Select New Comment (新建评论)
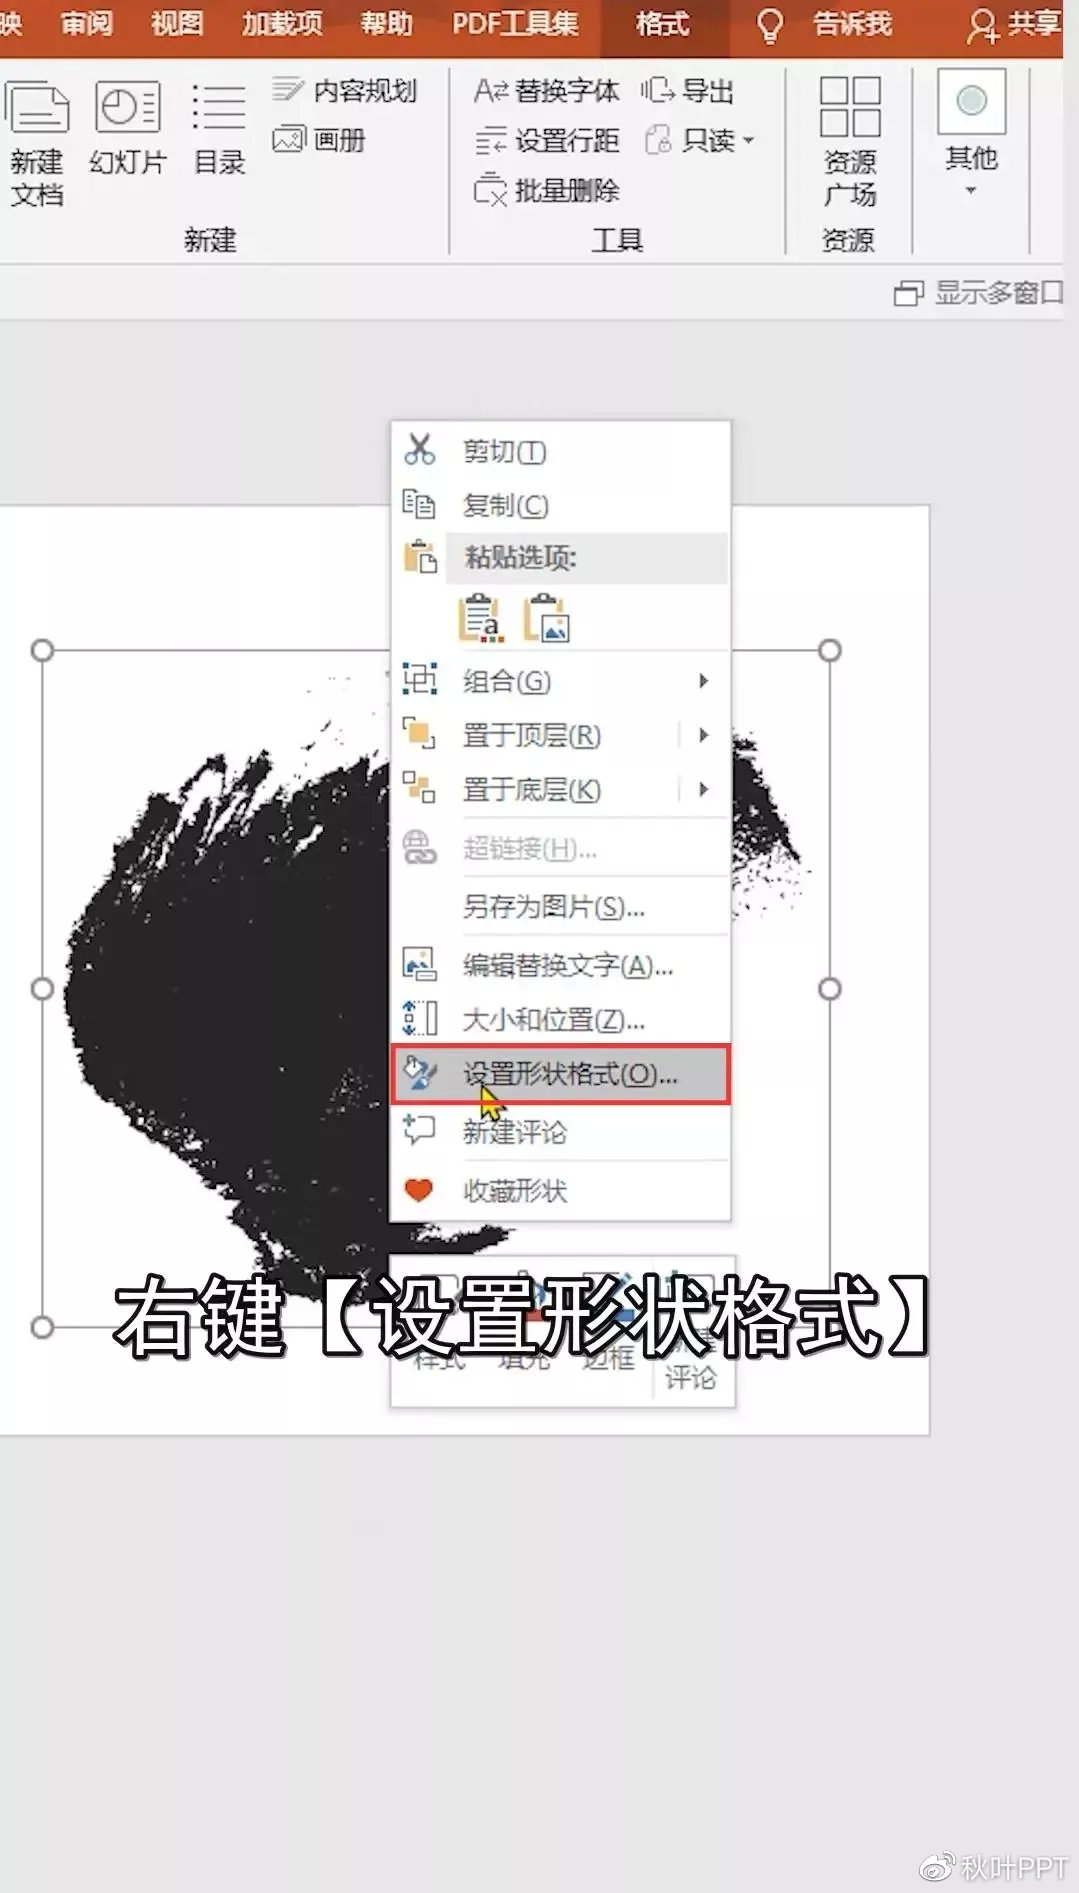The image size is (1079, 1893). click(560, 1132)
